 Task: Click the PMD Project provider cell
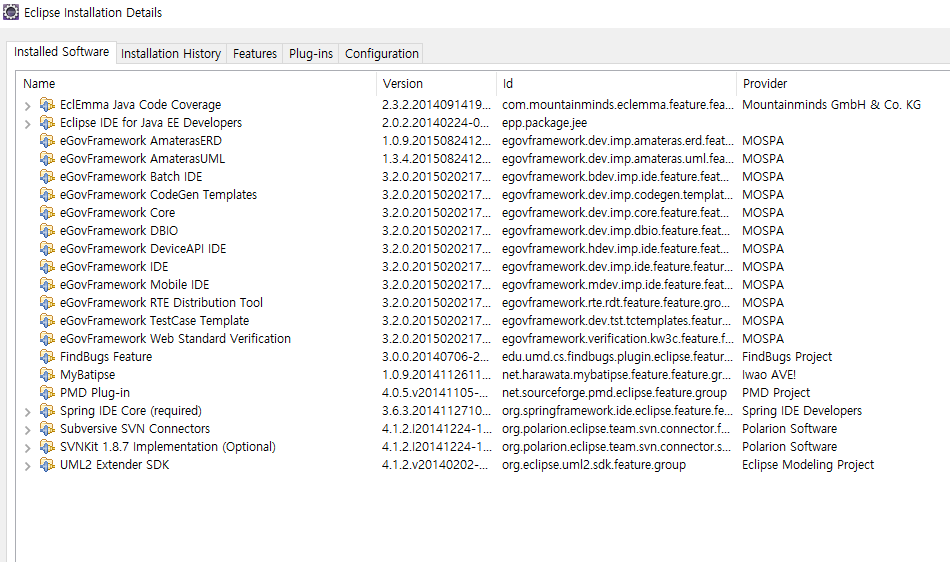(x=776, y=393)
